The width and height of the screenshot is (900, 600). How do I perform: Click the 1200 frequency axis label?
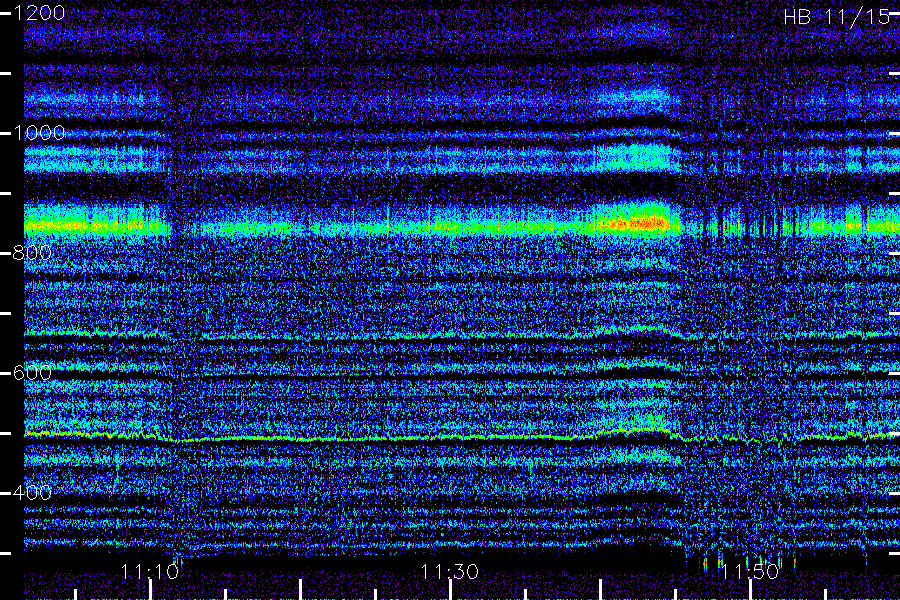[x=38, y=13]
